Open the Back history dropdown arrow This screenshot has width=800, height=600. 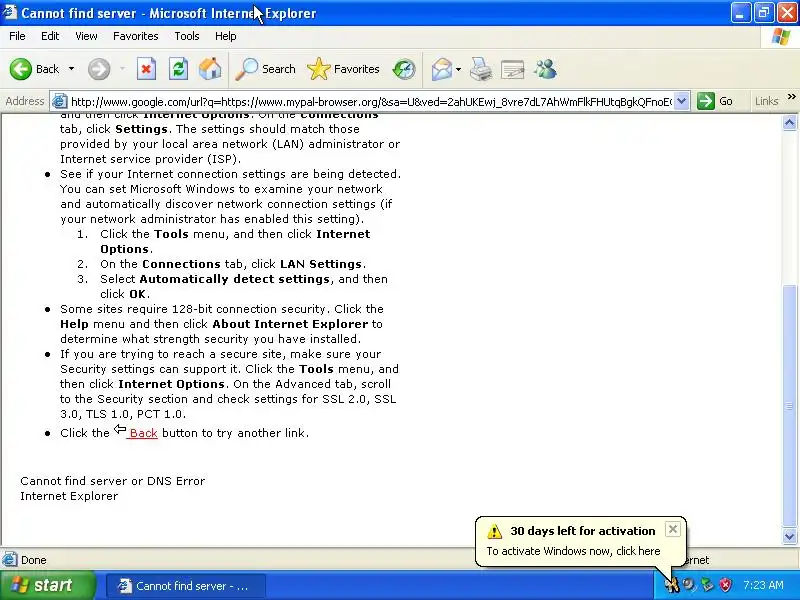[71, 69]
